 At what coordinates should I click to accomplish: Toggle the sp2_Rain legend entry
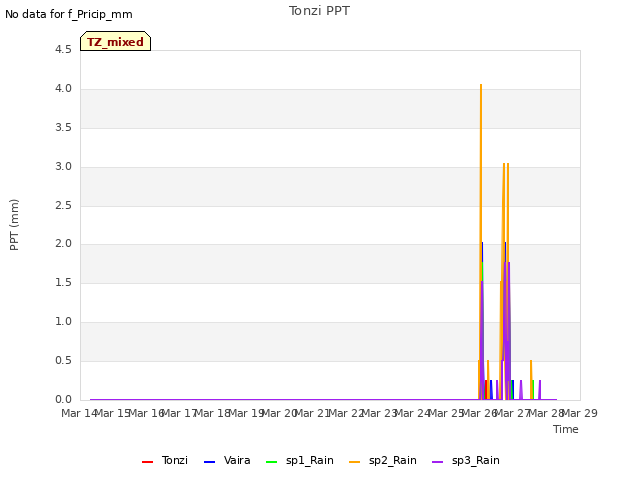(383, 460)
